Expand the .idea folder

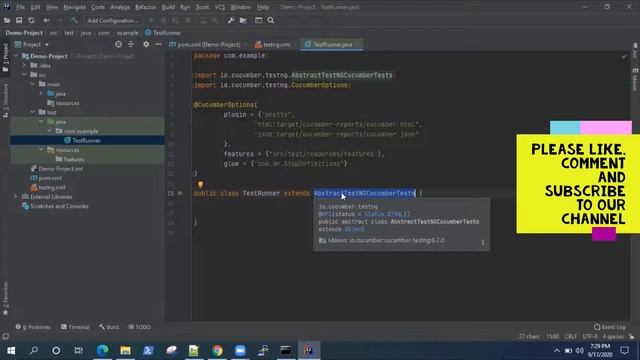coord(24,65)
